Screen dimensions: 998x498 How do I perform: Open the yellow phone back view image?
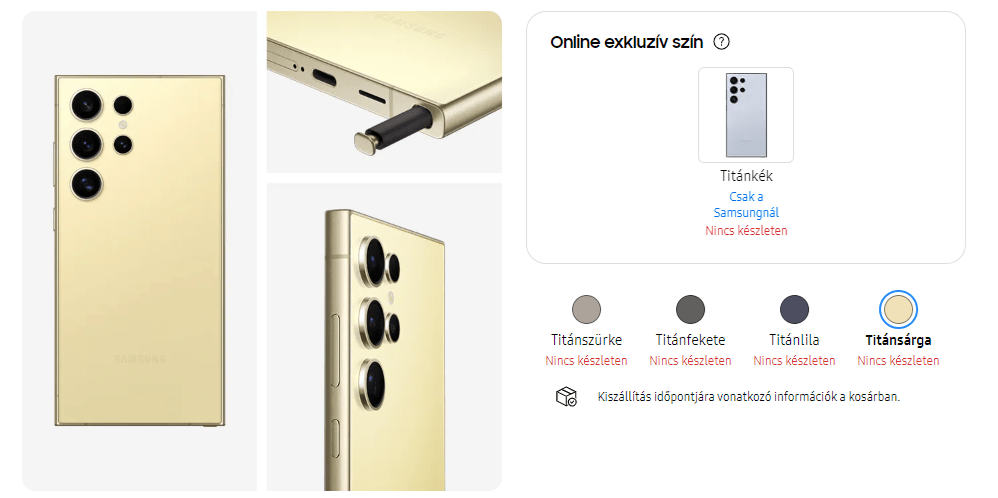click(139, 251)
